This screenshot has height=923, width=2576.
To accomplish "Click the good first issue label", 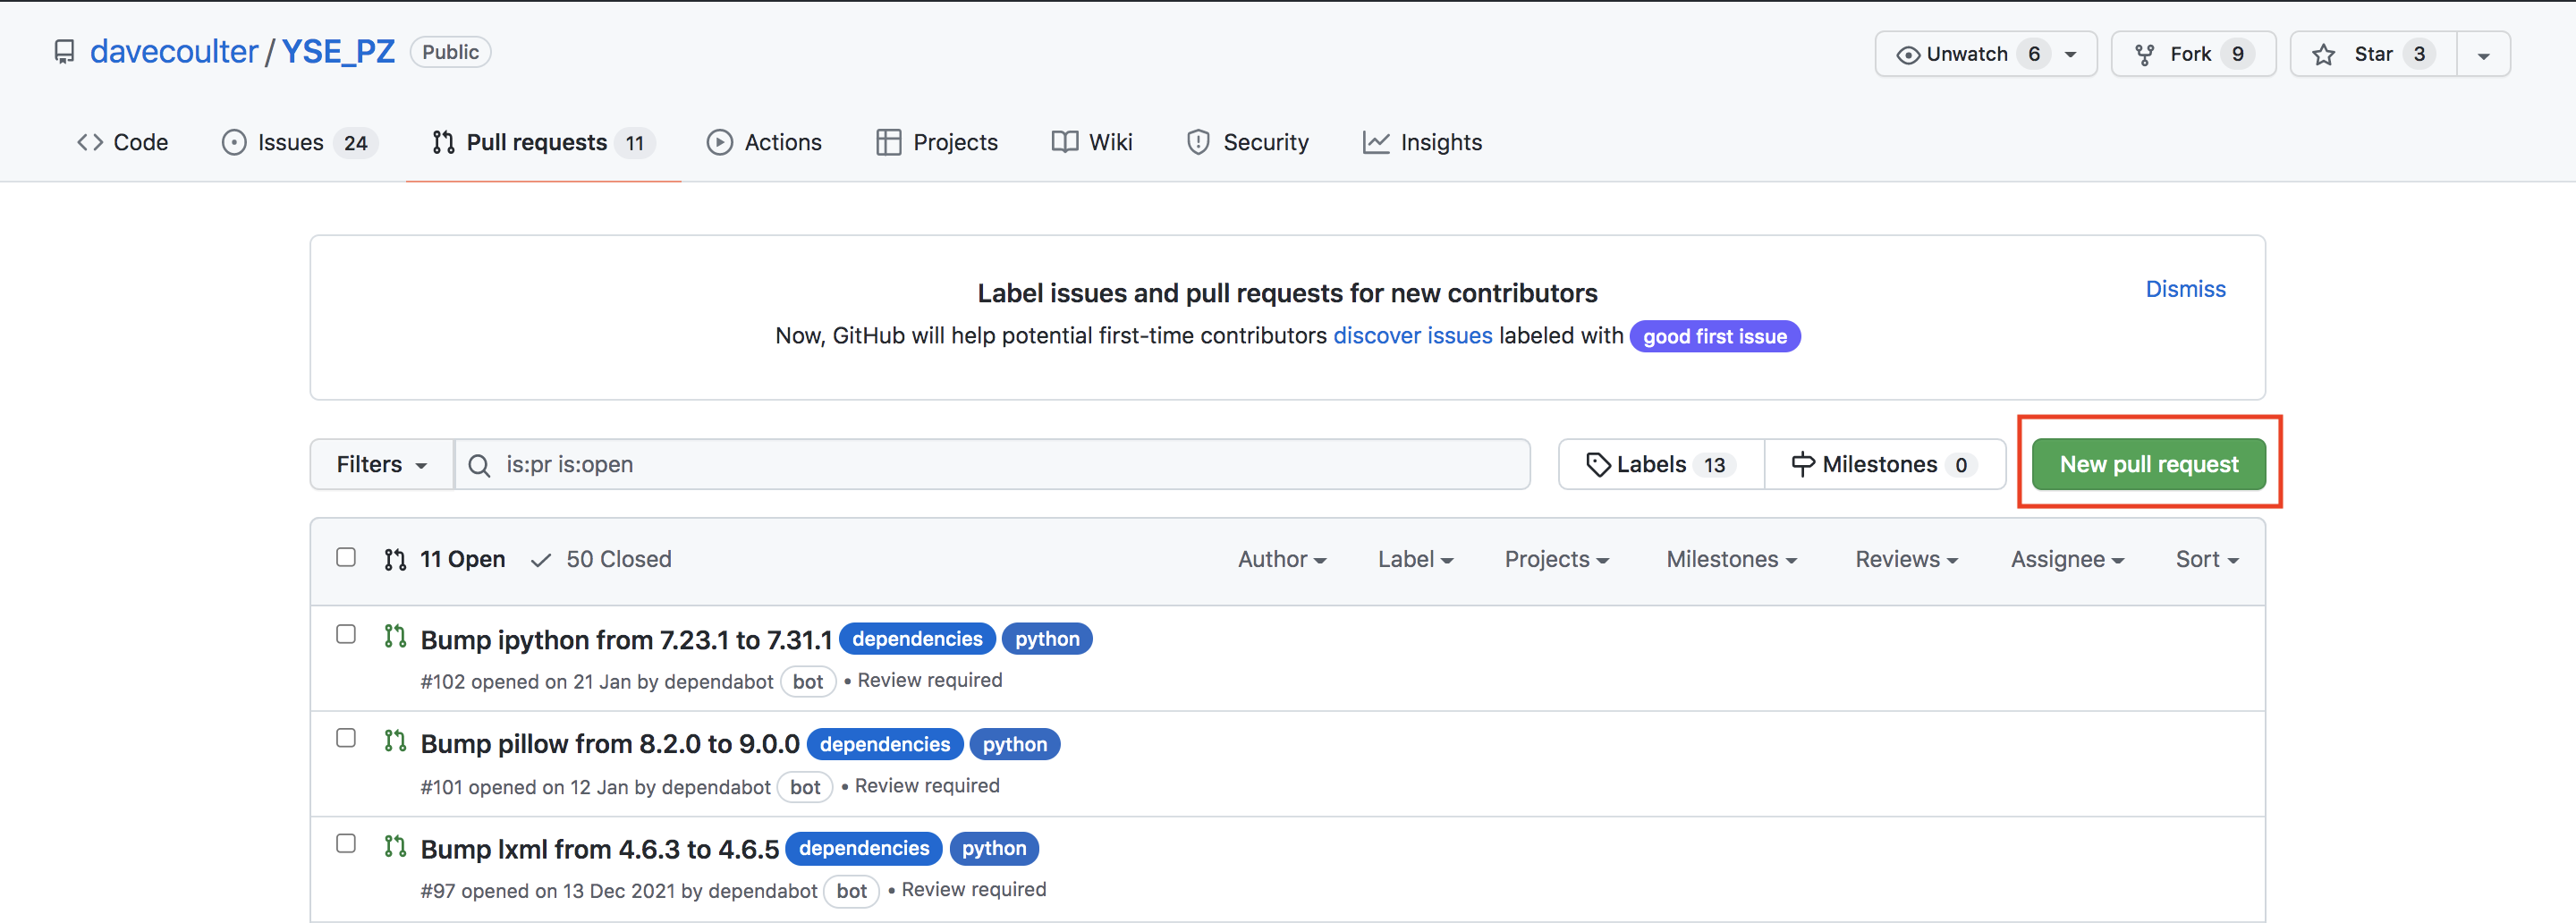I will 1714,336.
